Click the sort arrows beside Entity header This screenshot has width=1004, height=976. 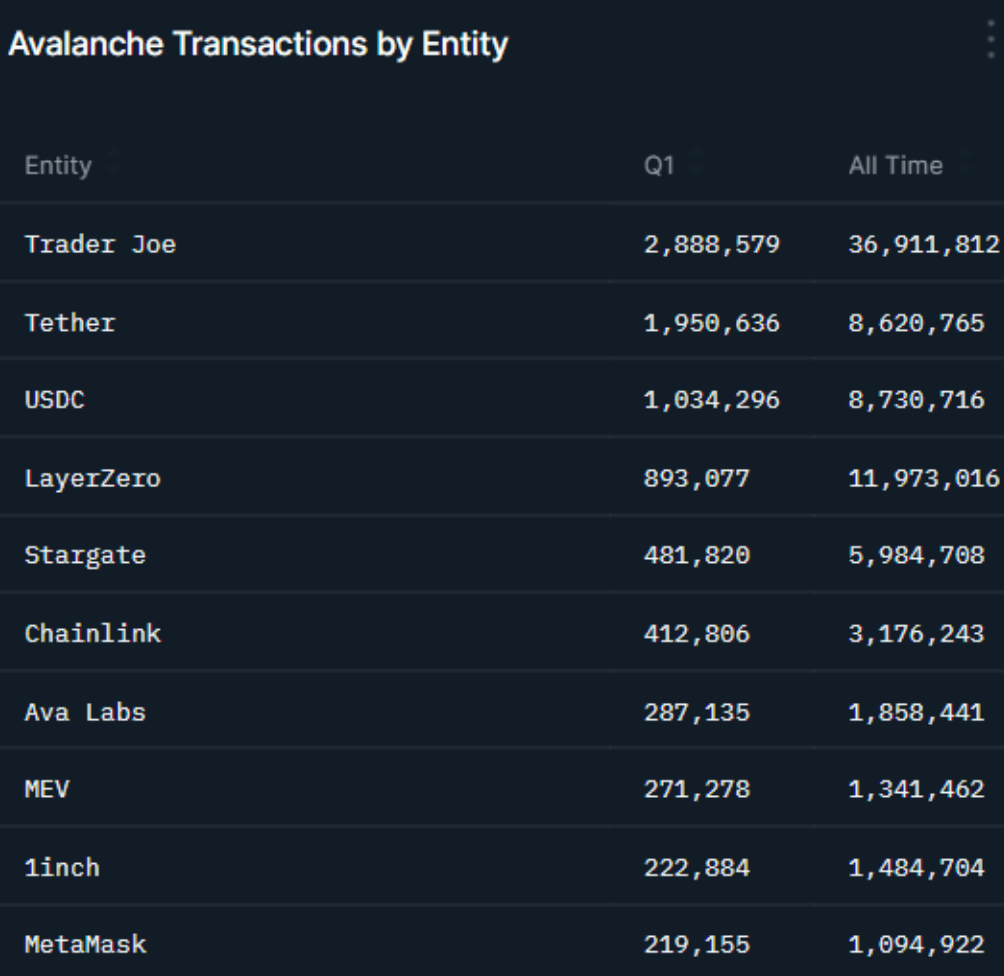pos(110,166)
